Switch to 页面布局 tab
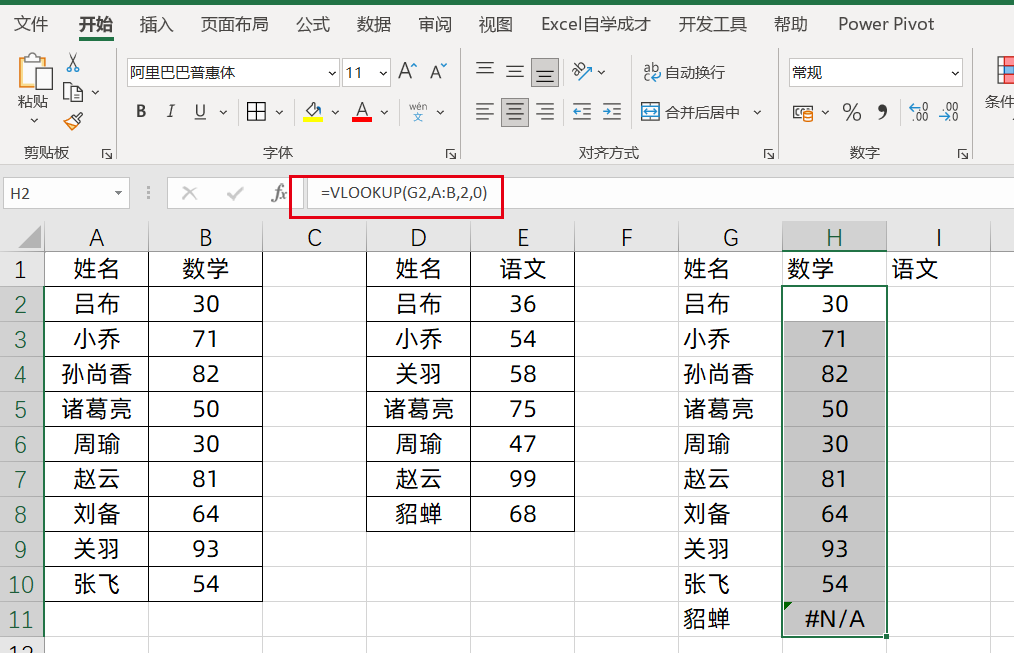Image resolution: width=1014 pixels, height=653 pixels. (234, 25)
